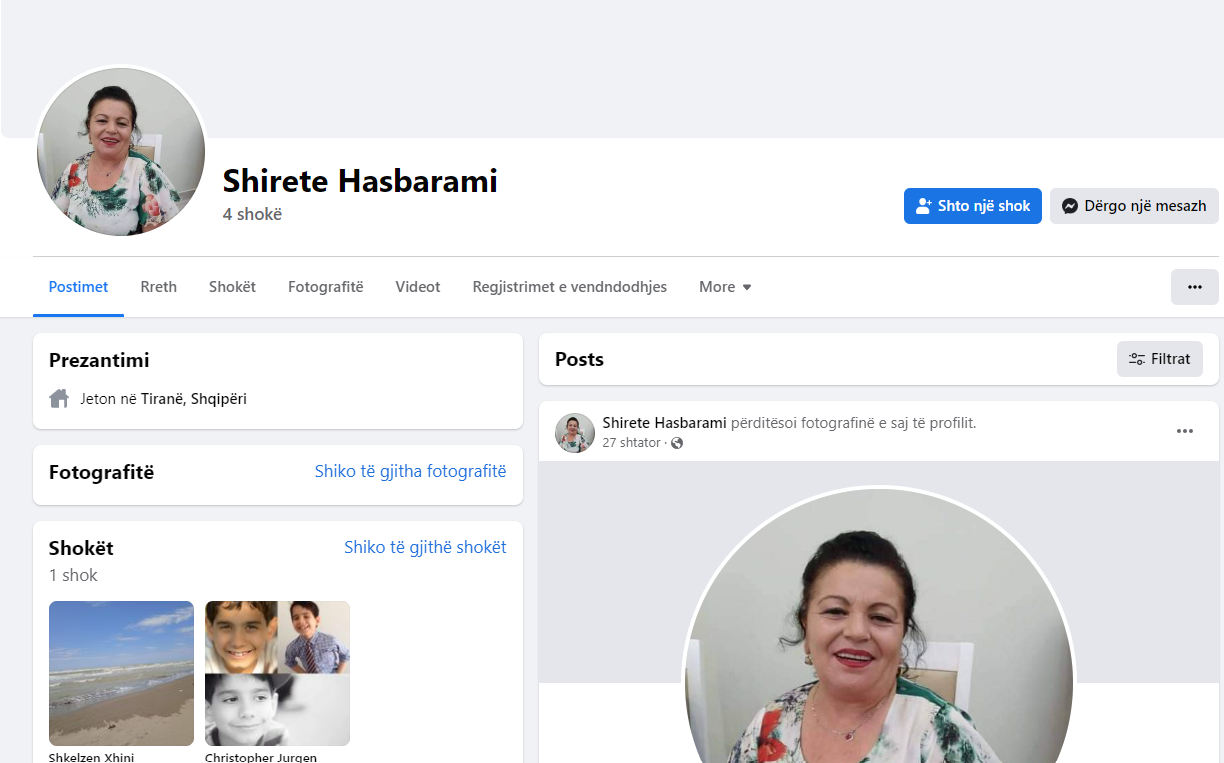1224x763 pixels.
Task: Switch to the Rreth tab
Action: click(158, 287)
